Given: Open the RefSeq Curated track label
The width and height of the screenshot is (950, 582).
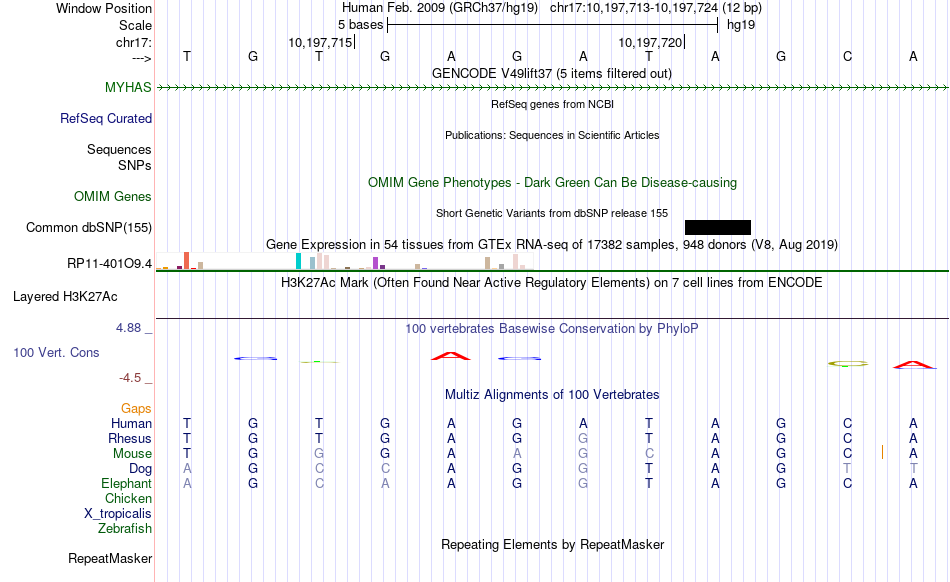Looking at the screenshot, I should pos(106,118).
